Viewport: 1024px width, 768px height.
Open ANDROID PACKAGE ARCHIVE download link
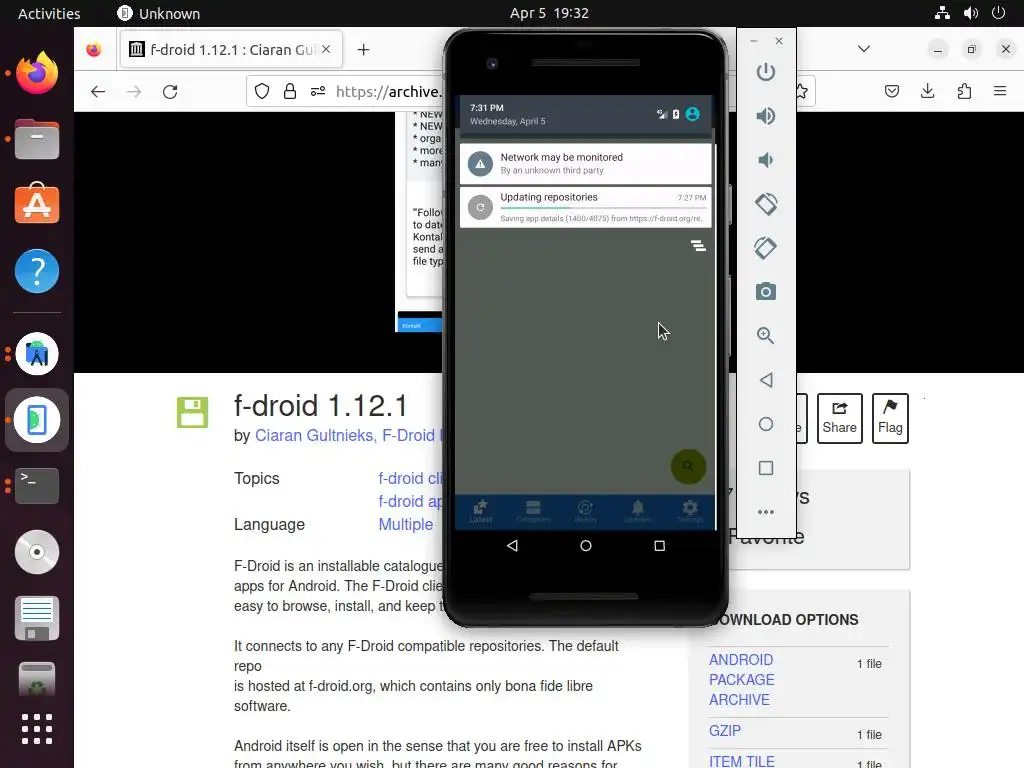click(x=741, y=679)
